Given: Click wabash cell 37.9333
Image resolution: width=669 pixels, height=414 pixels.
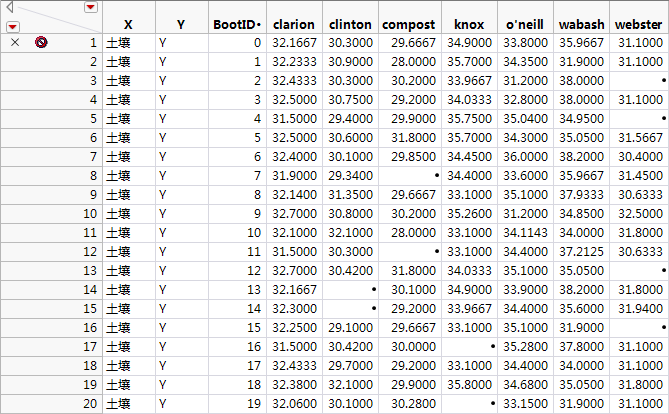Looking at the screenshot, I should [x=582, y=195].
